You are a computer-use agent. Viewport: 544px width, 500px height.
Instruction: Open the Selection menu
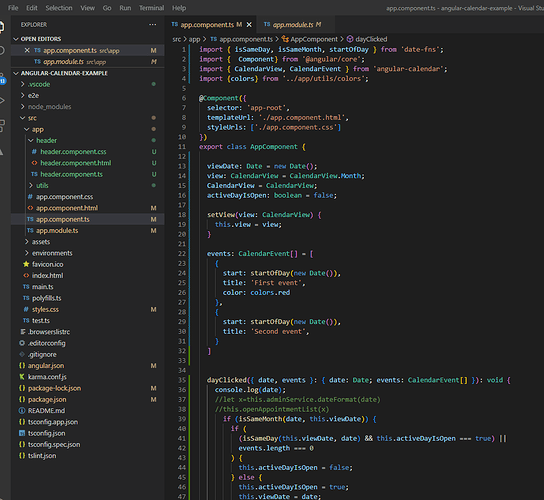pyautogui.click(x=59, y=8)
